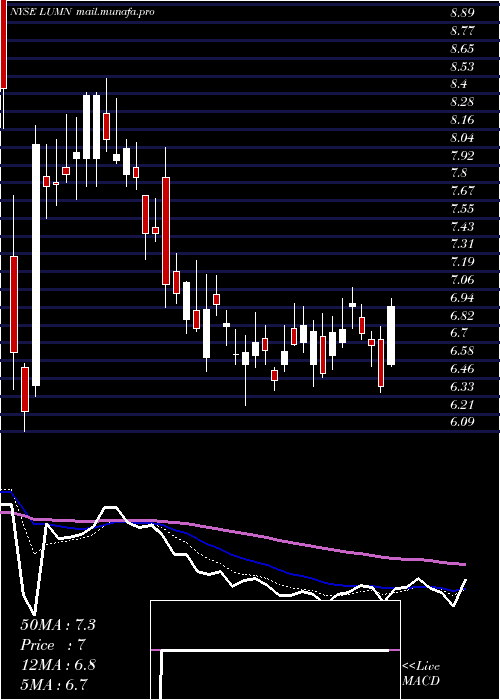Select the 6.33 price axis label
This screenshot has height=700, width=500.
[x=462, y=386]
